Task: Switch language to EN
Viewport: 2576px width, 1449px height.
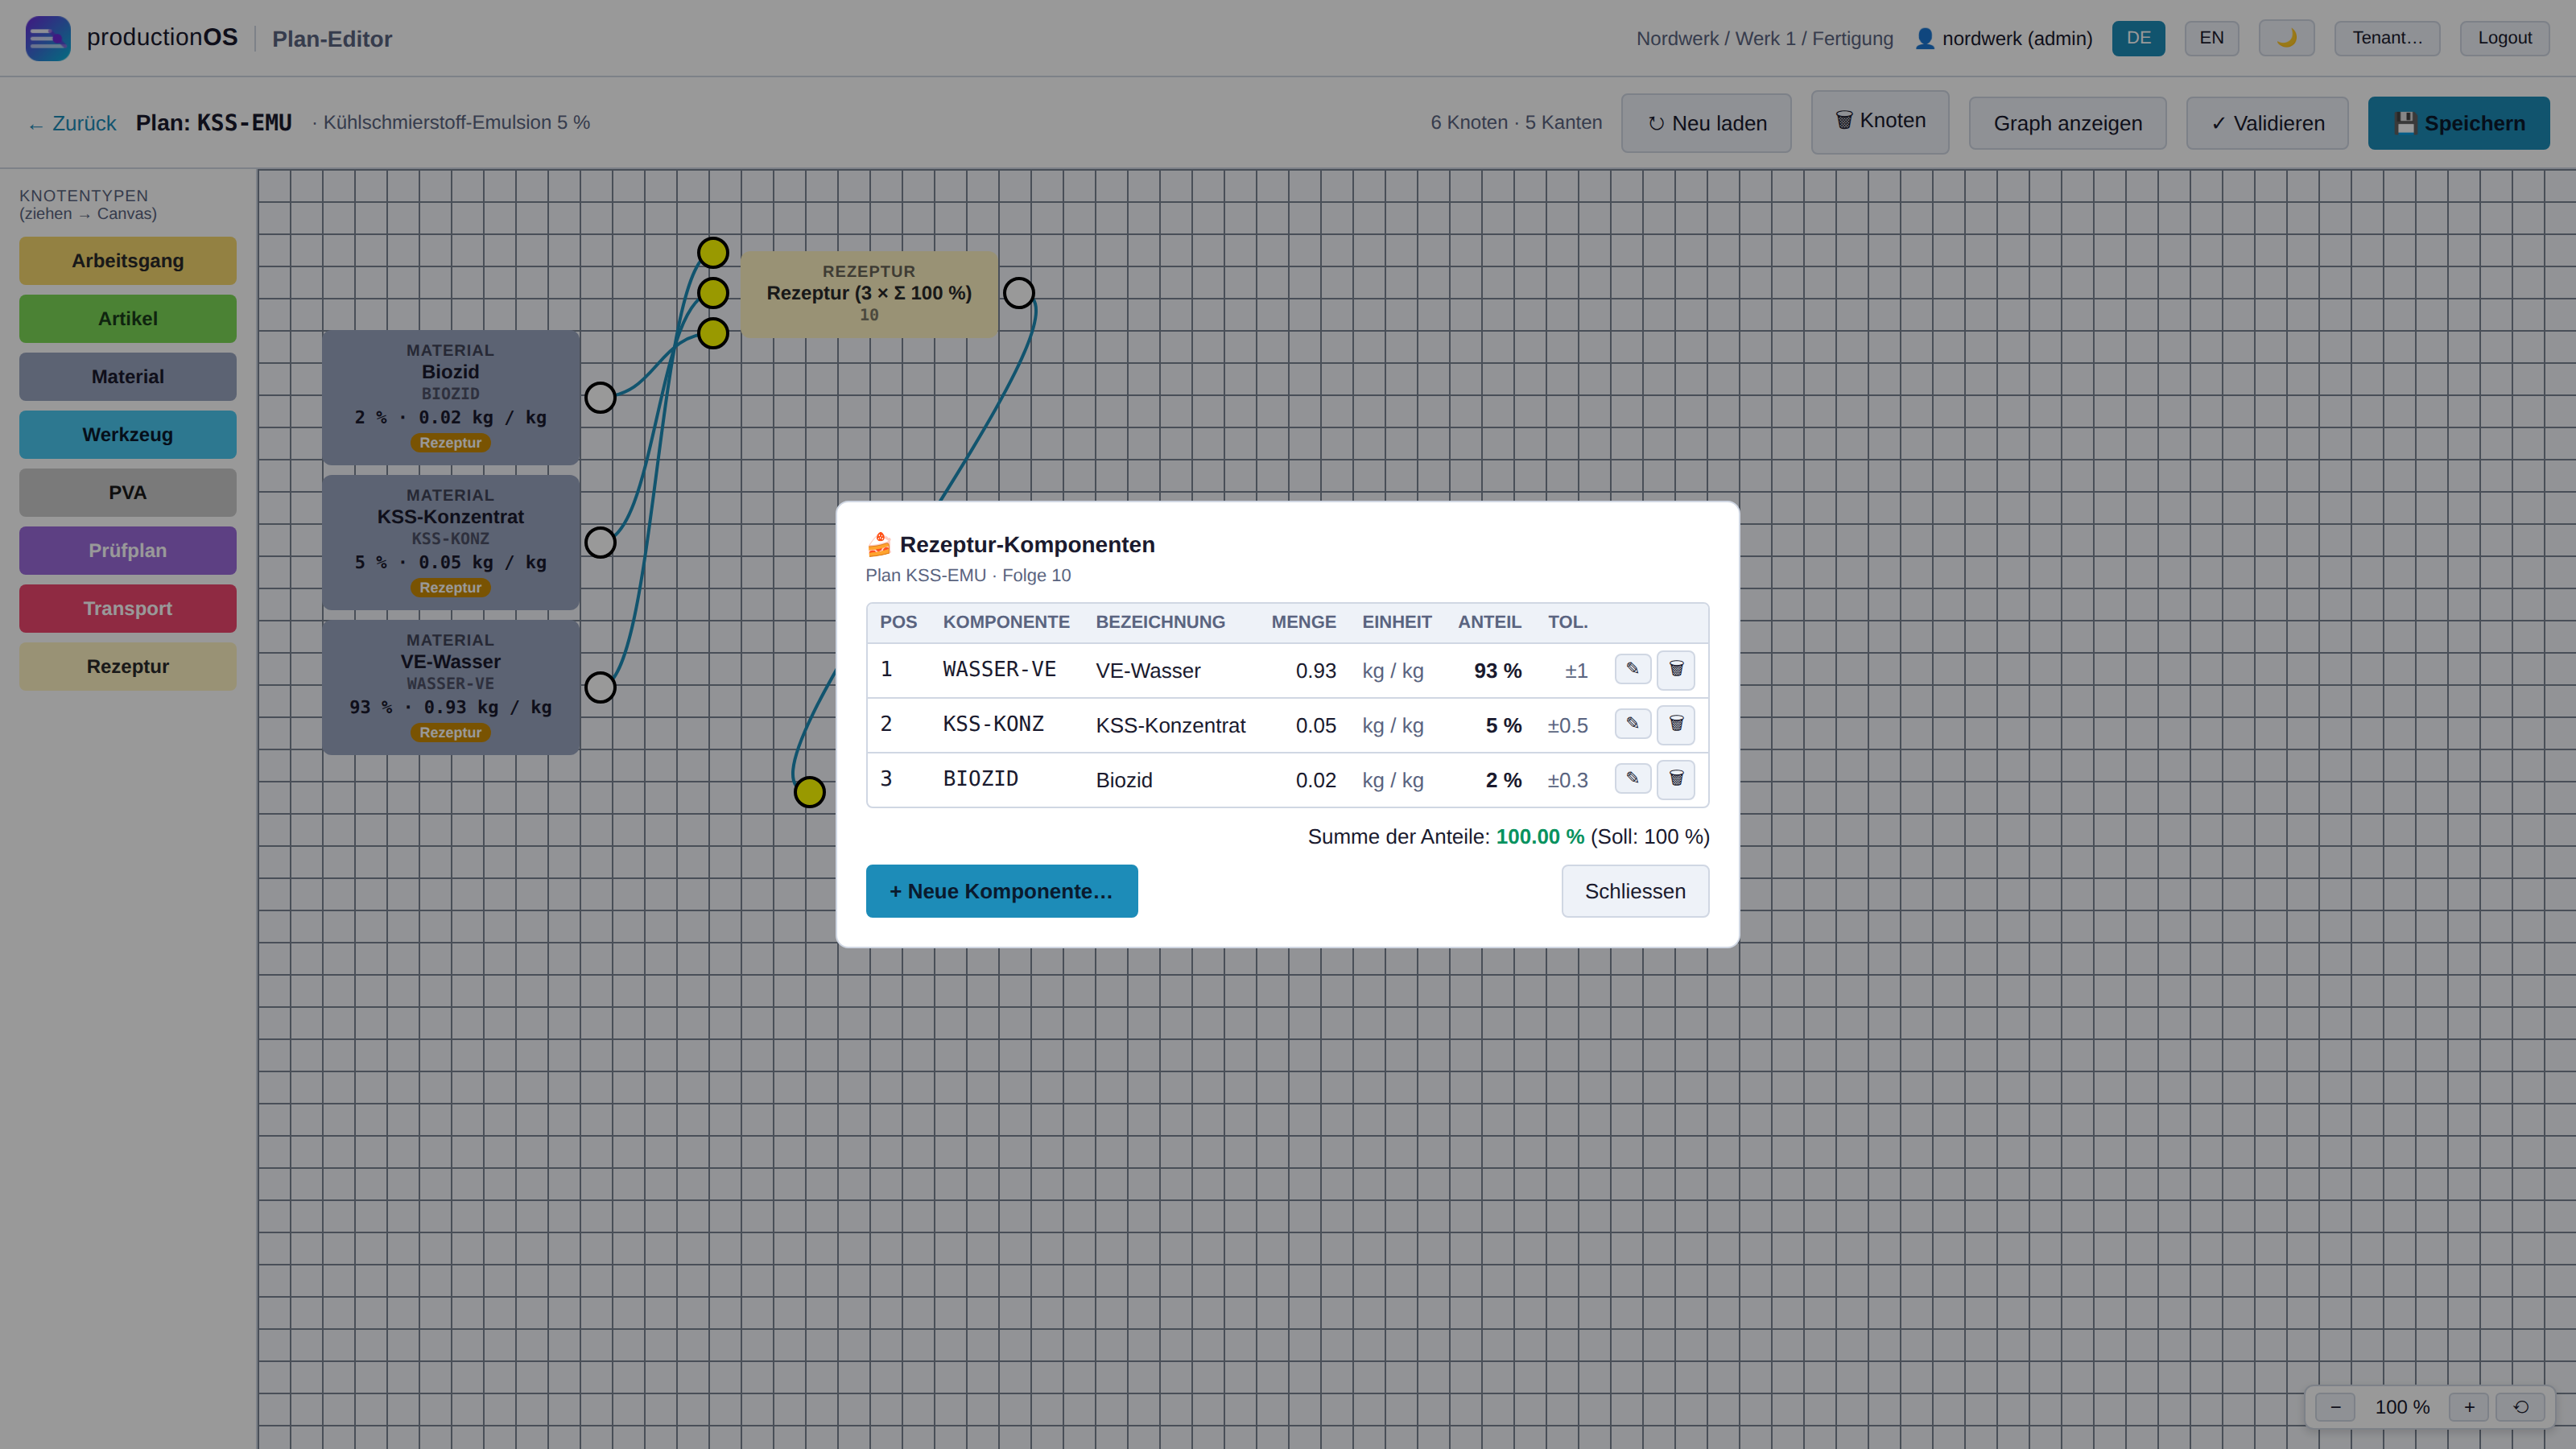Action: [2211, 38]
